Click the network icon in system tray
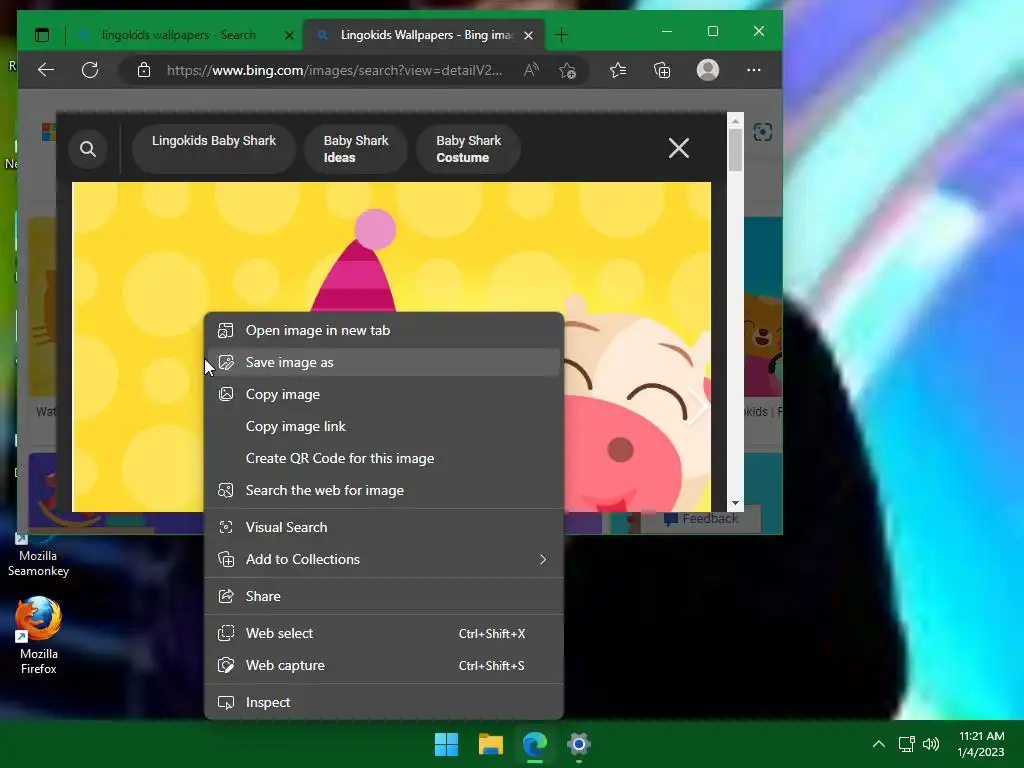The height and width of the screenshot is (768, 1024). tap(906, 744)
